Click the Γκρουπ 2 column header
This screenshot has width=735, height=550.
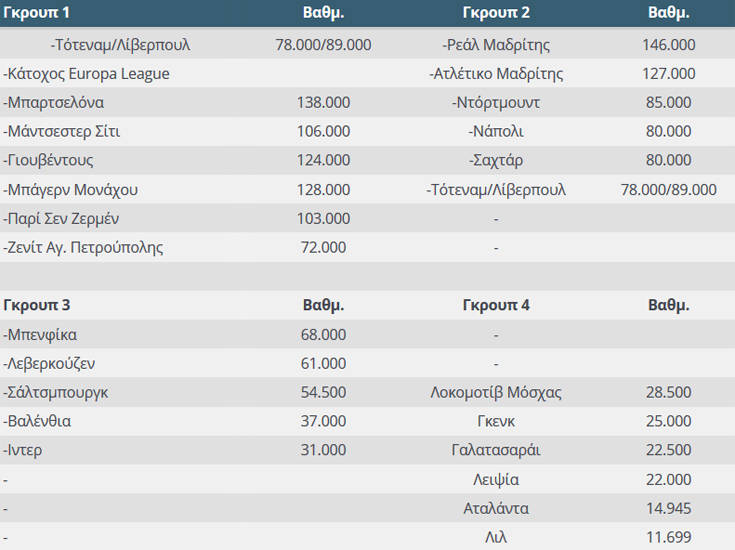coord(496,13)
